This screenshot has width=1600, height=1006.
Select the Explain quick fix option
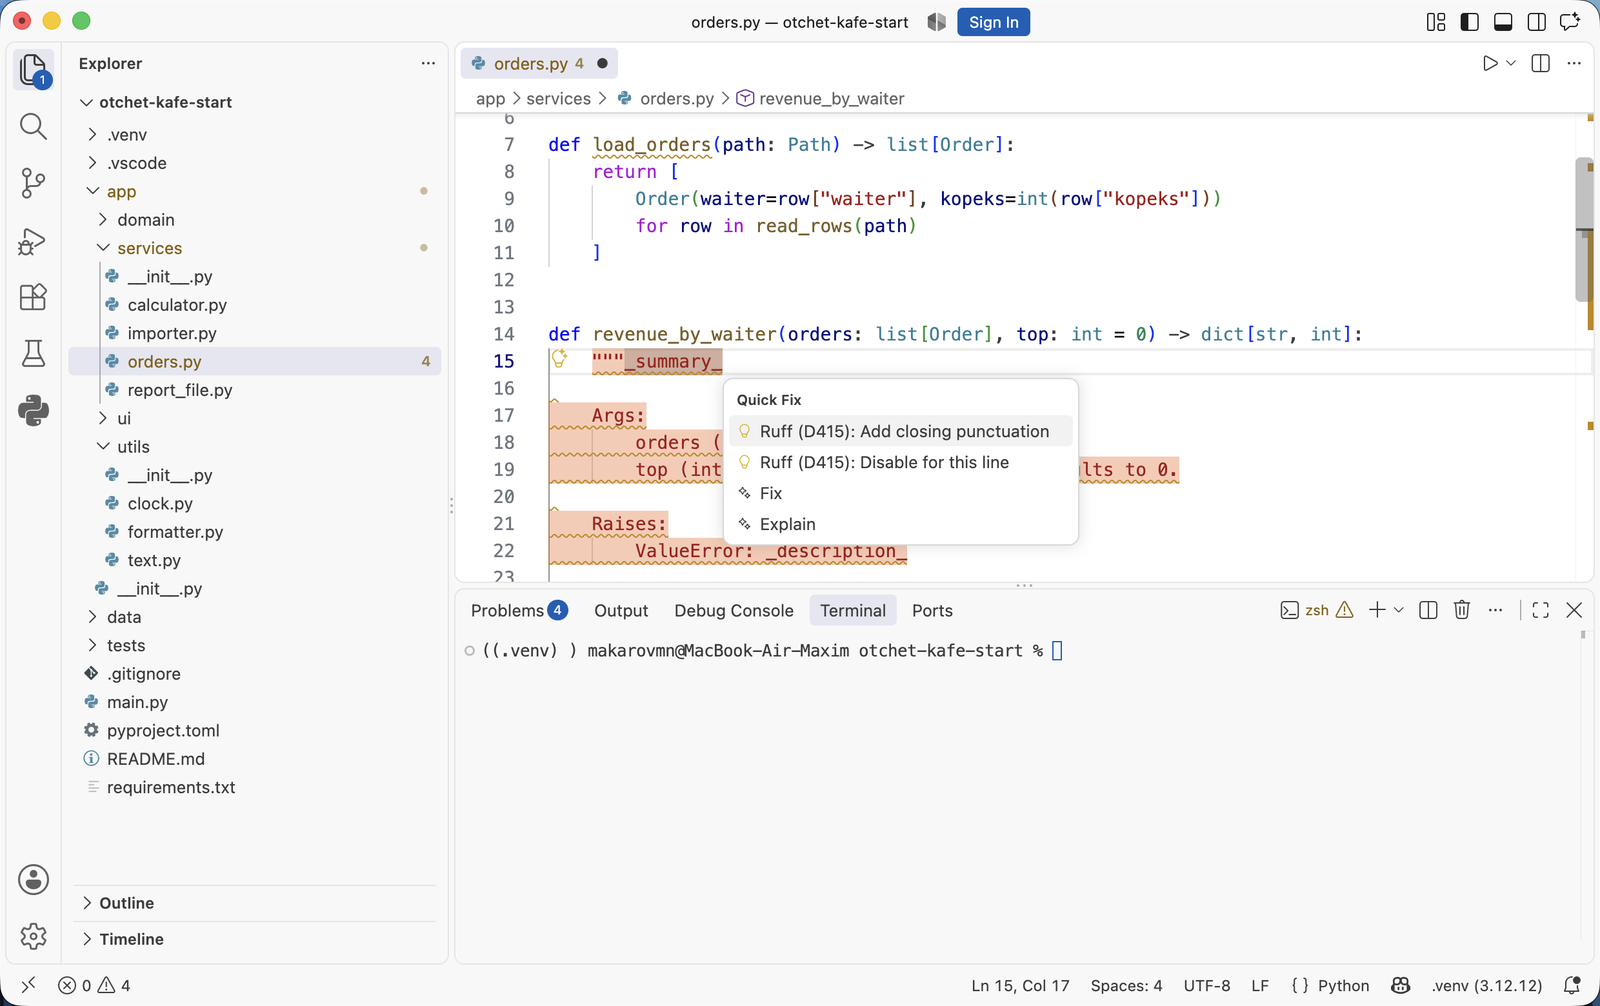coord(901,524)
